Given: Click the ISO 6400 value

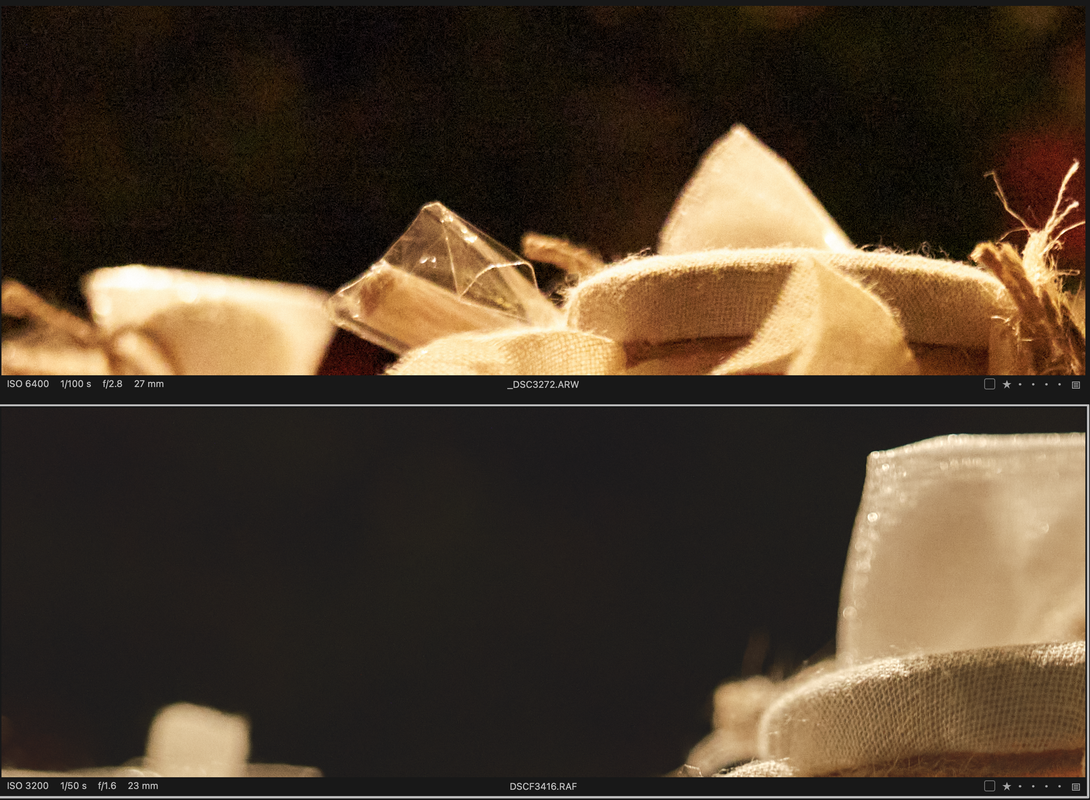Looking at the screenshot, I should pos(28,384).
